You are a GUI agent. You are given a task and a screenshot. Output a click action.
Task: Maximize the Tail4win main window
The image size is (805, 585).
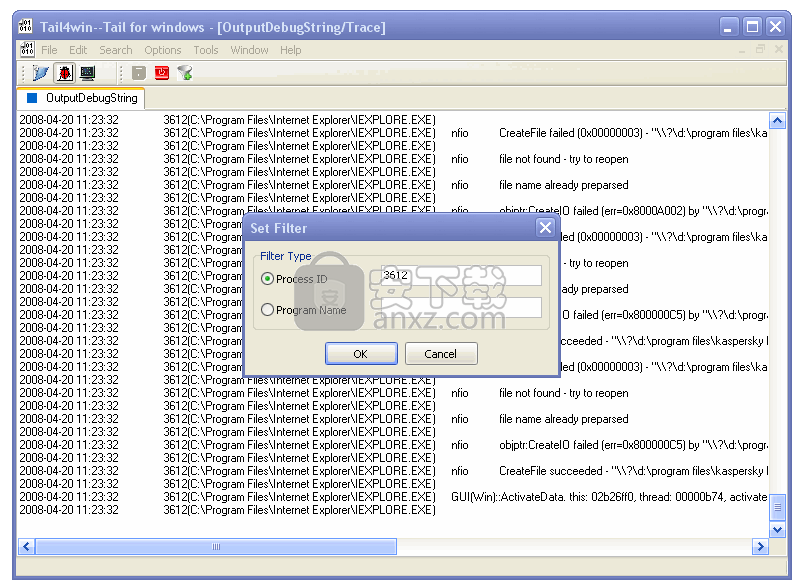point(752,26)
